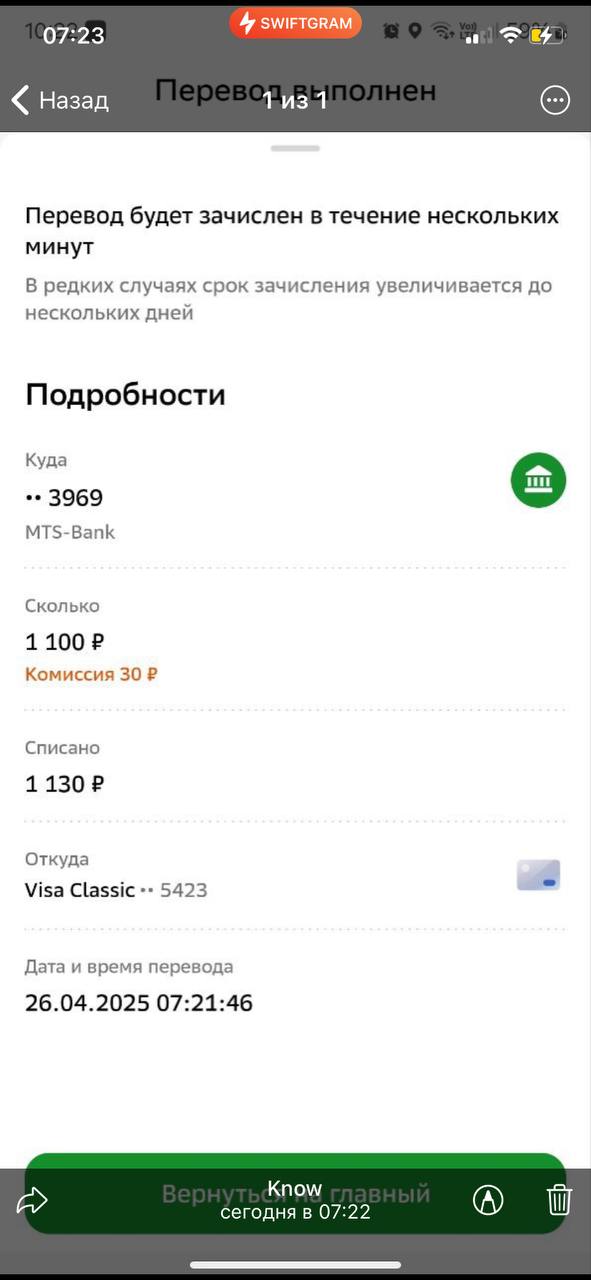Open the markup pen editor icon

(488, 1200)
